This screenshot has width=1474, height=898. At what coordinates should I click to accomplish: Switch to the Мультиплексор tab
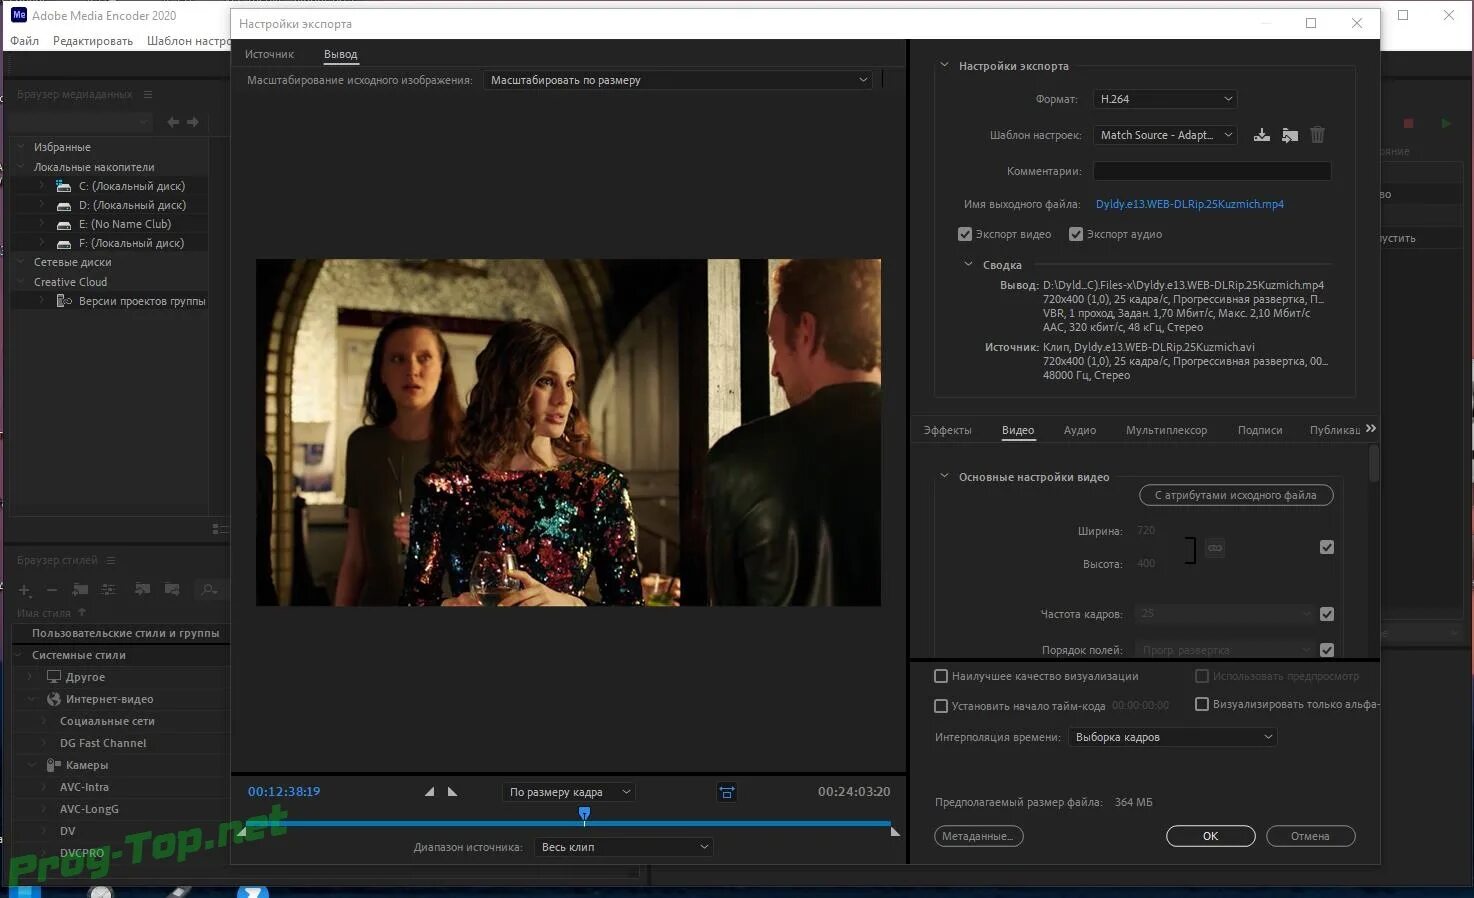point(1166,430)
